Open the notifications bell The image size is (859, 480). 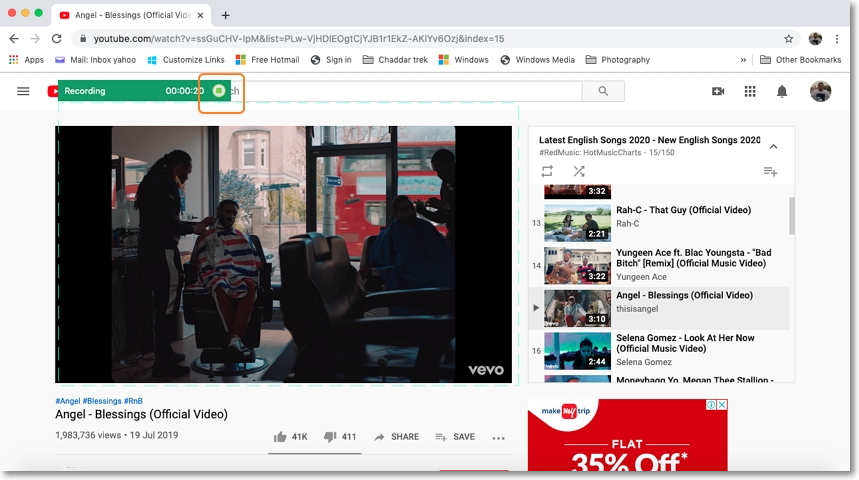tap(782, 91)
